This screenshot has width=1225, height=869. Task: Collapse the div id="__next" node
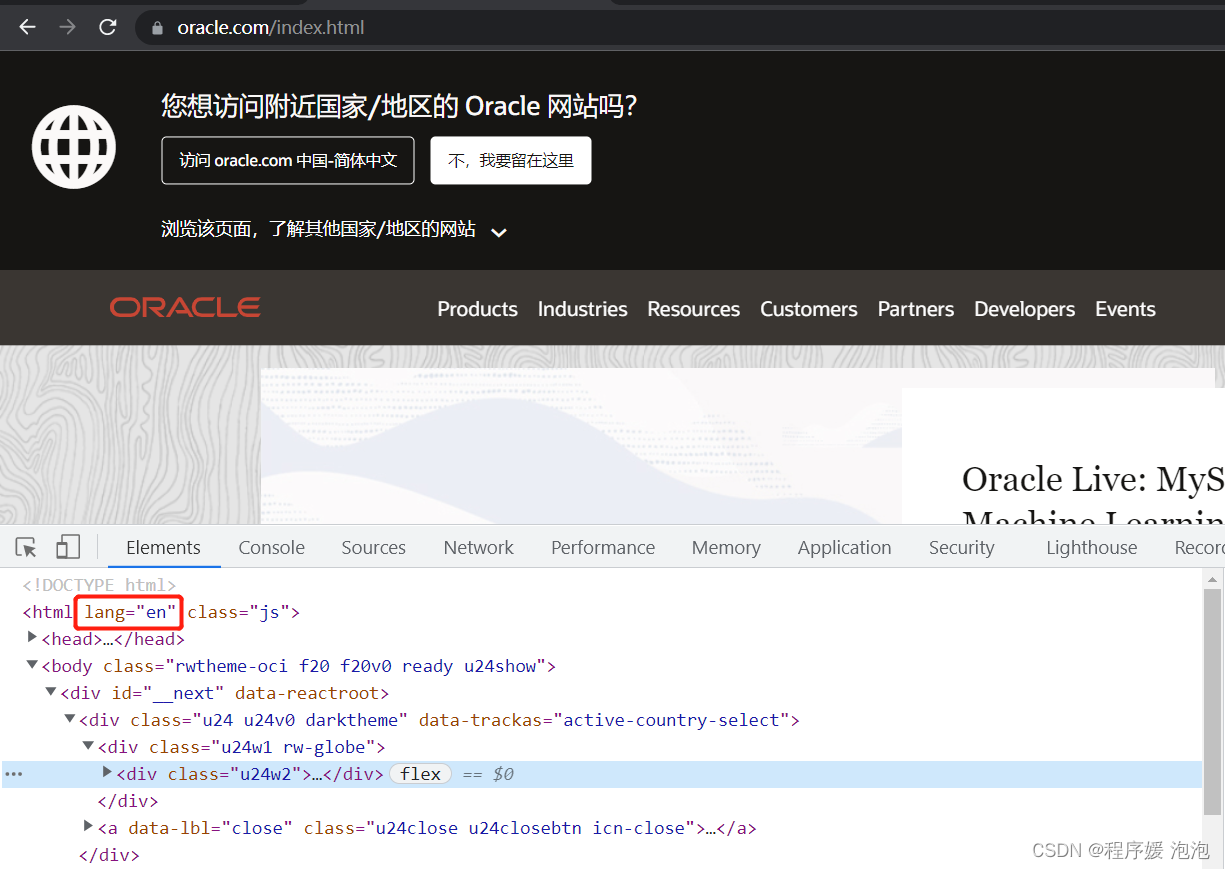coord(51,692)
